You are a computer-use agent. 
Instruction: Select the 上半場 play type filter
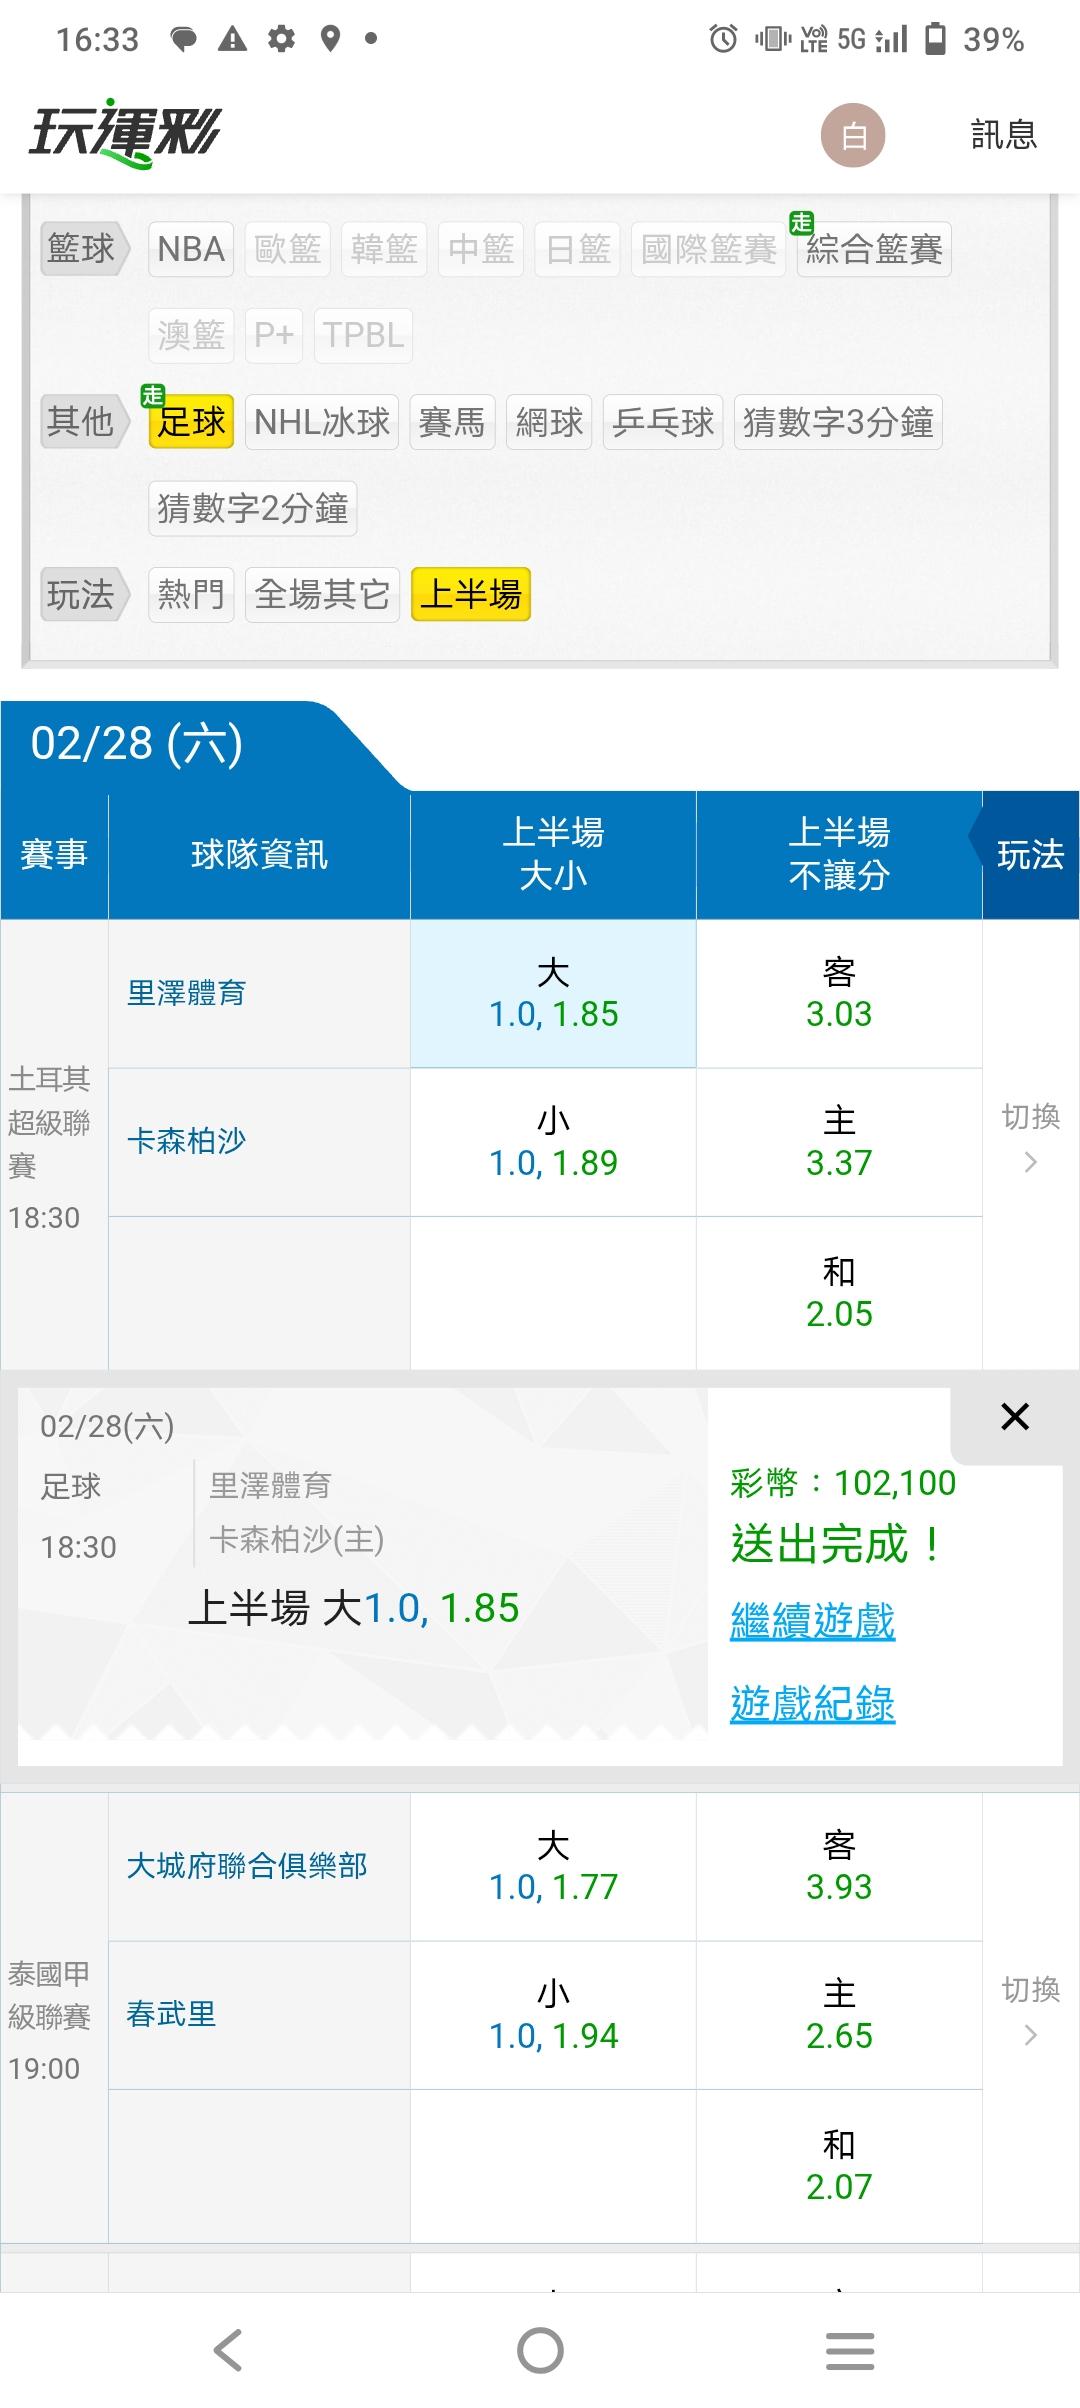471,595
